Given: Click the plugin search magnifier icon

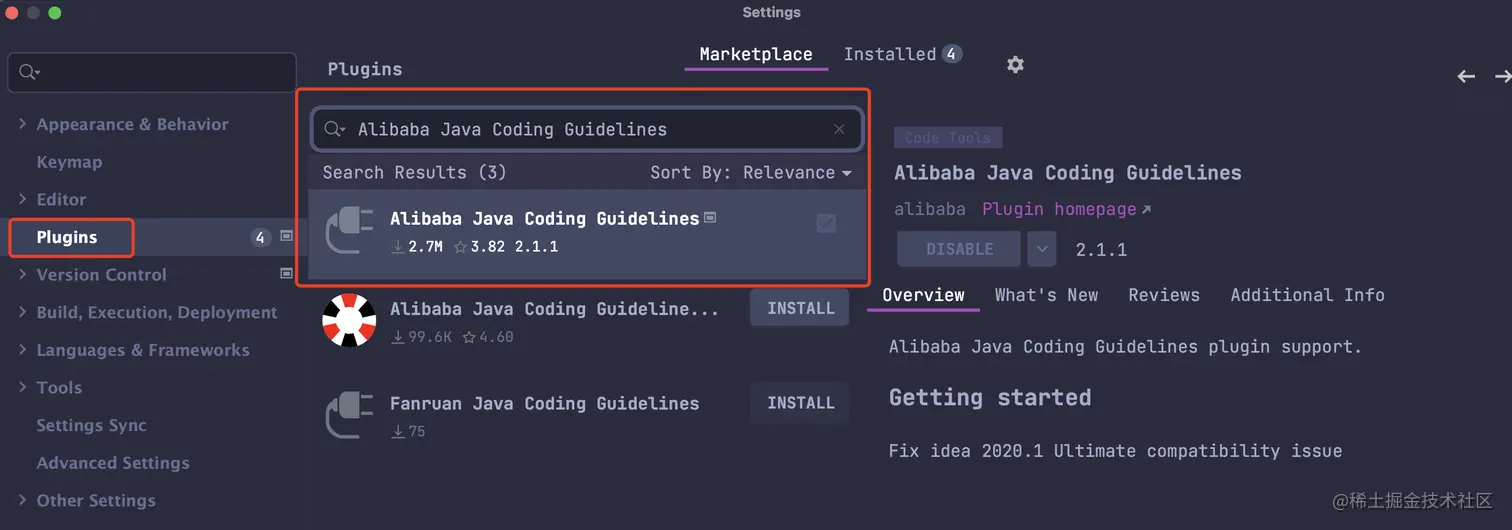Looking at the screenshot, I should click(335, 129).
